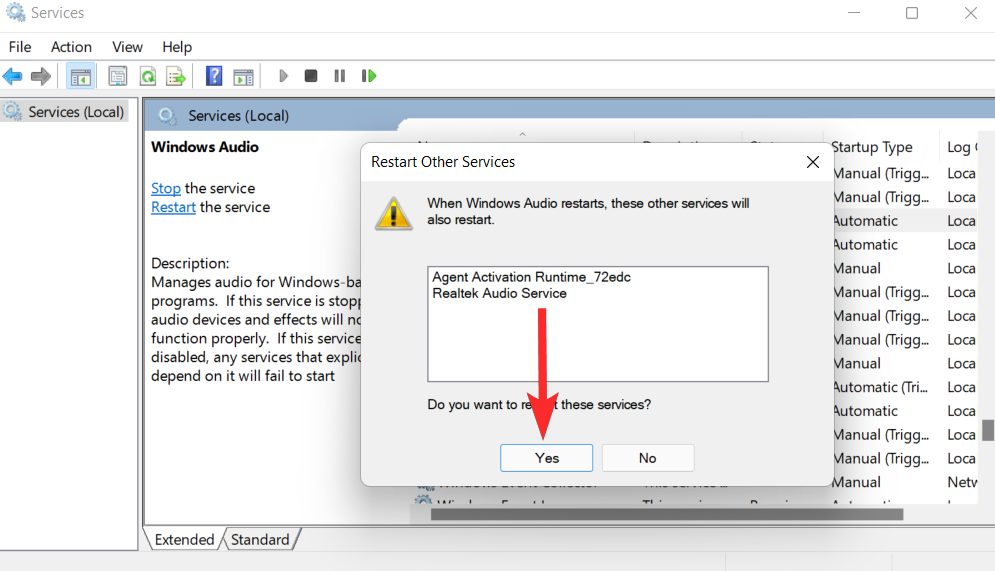The width and height of the screenshot is (995, 571).
Task: Maximize the Services window
Action: (912, 13)
